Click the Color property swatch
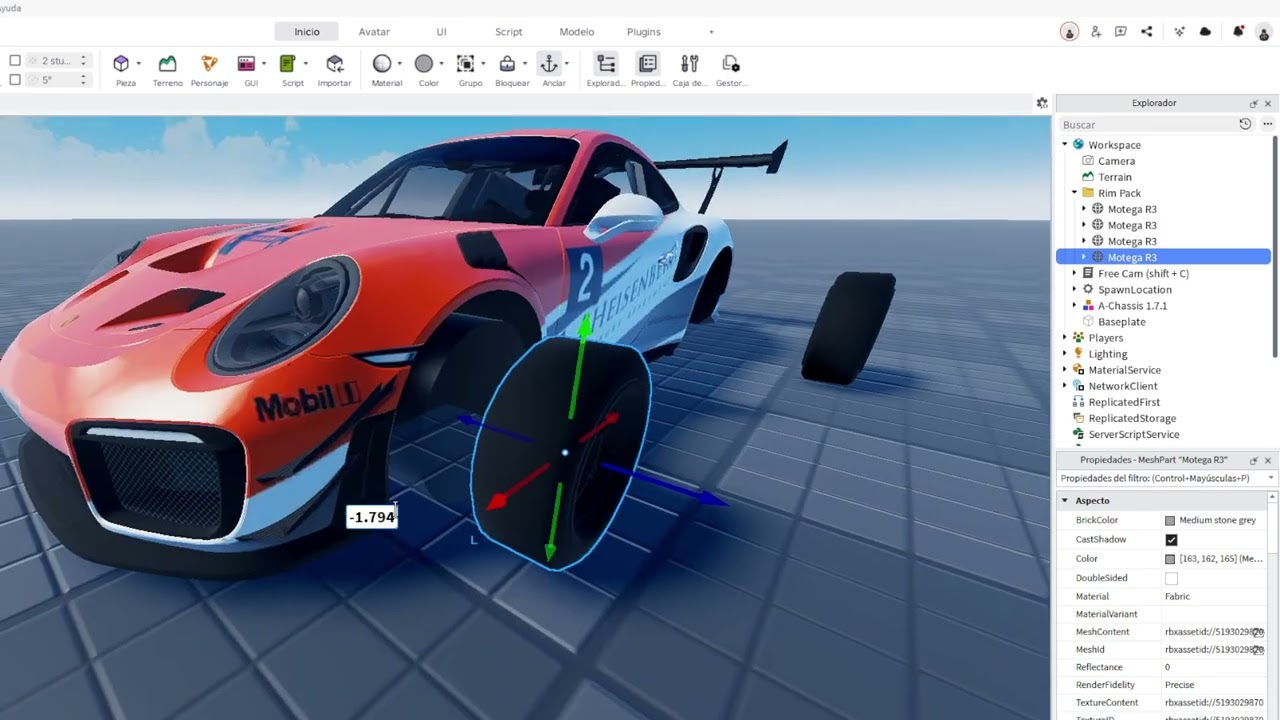Viewport: 1280px width, 720px height. 1170,559
